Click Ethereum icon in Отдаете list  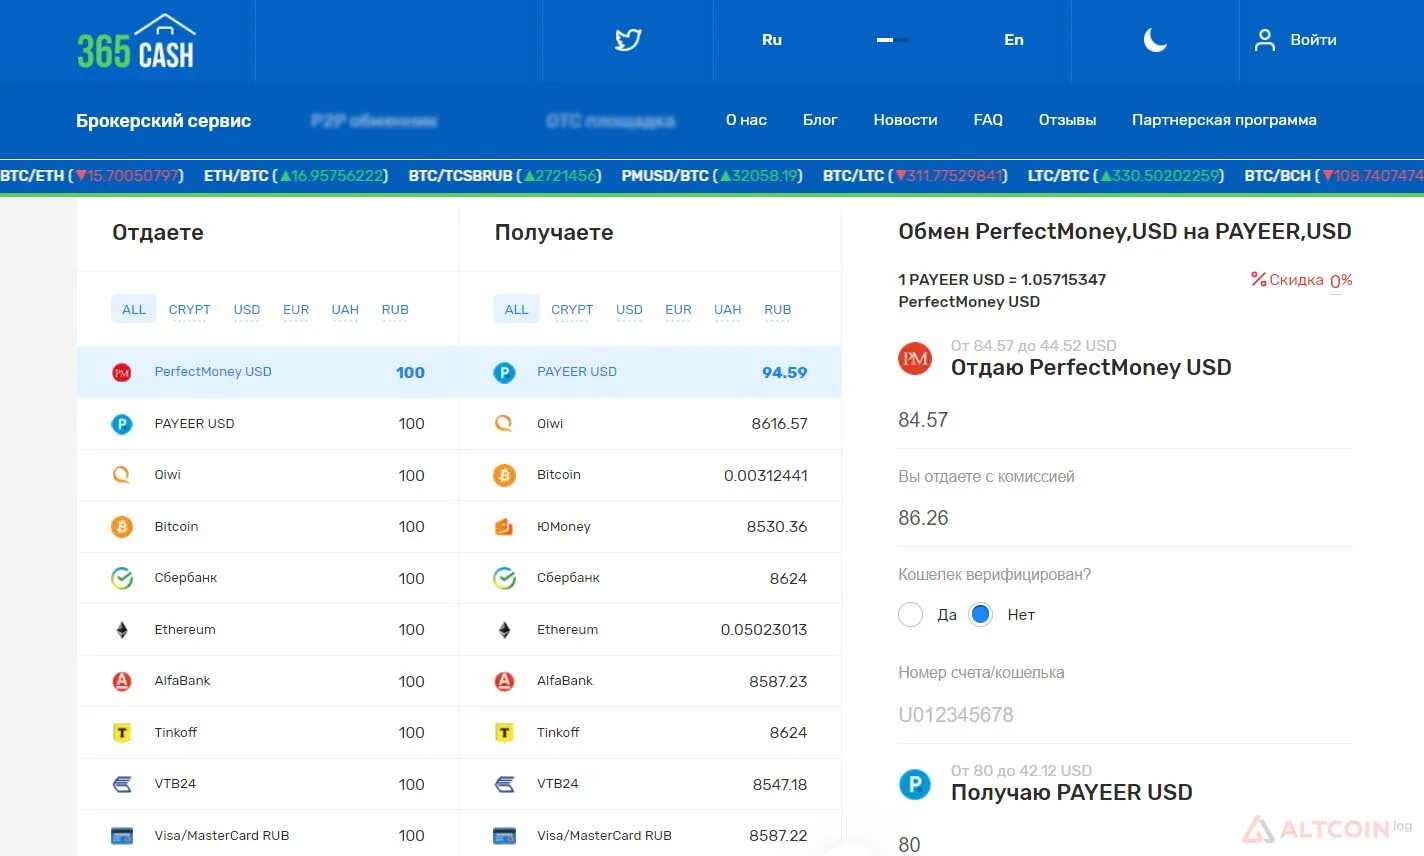tap(122, 630)
